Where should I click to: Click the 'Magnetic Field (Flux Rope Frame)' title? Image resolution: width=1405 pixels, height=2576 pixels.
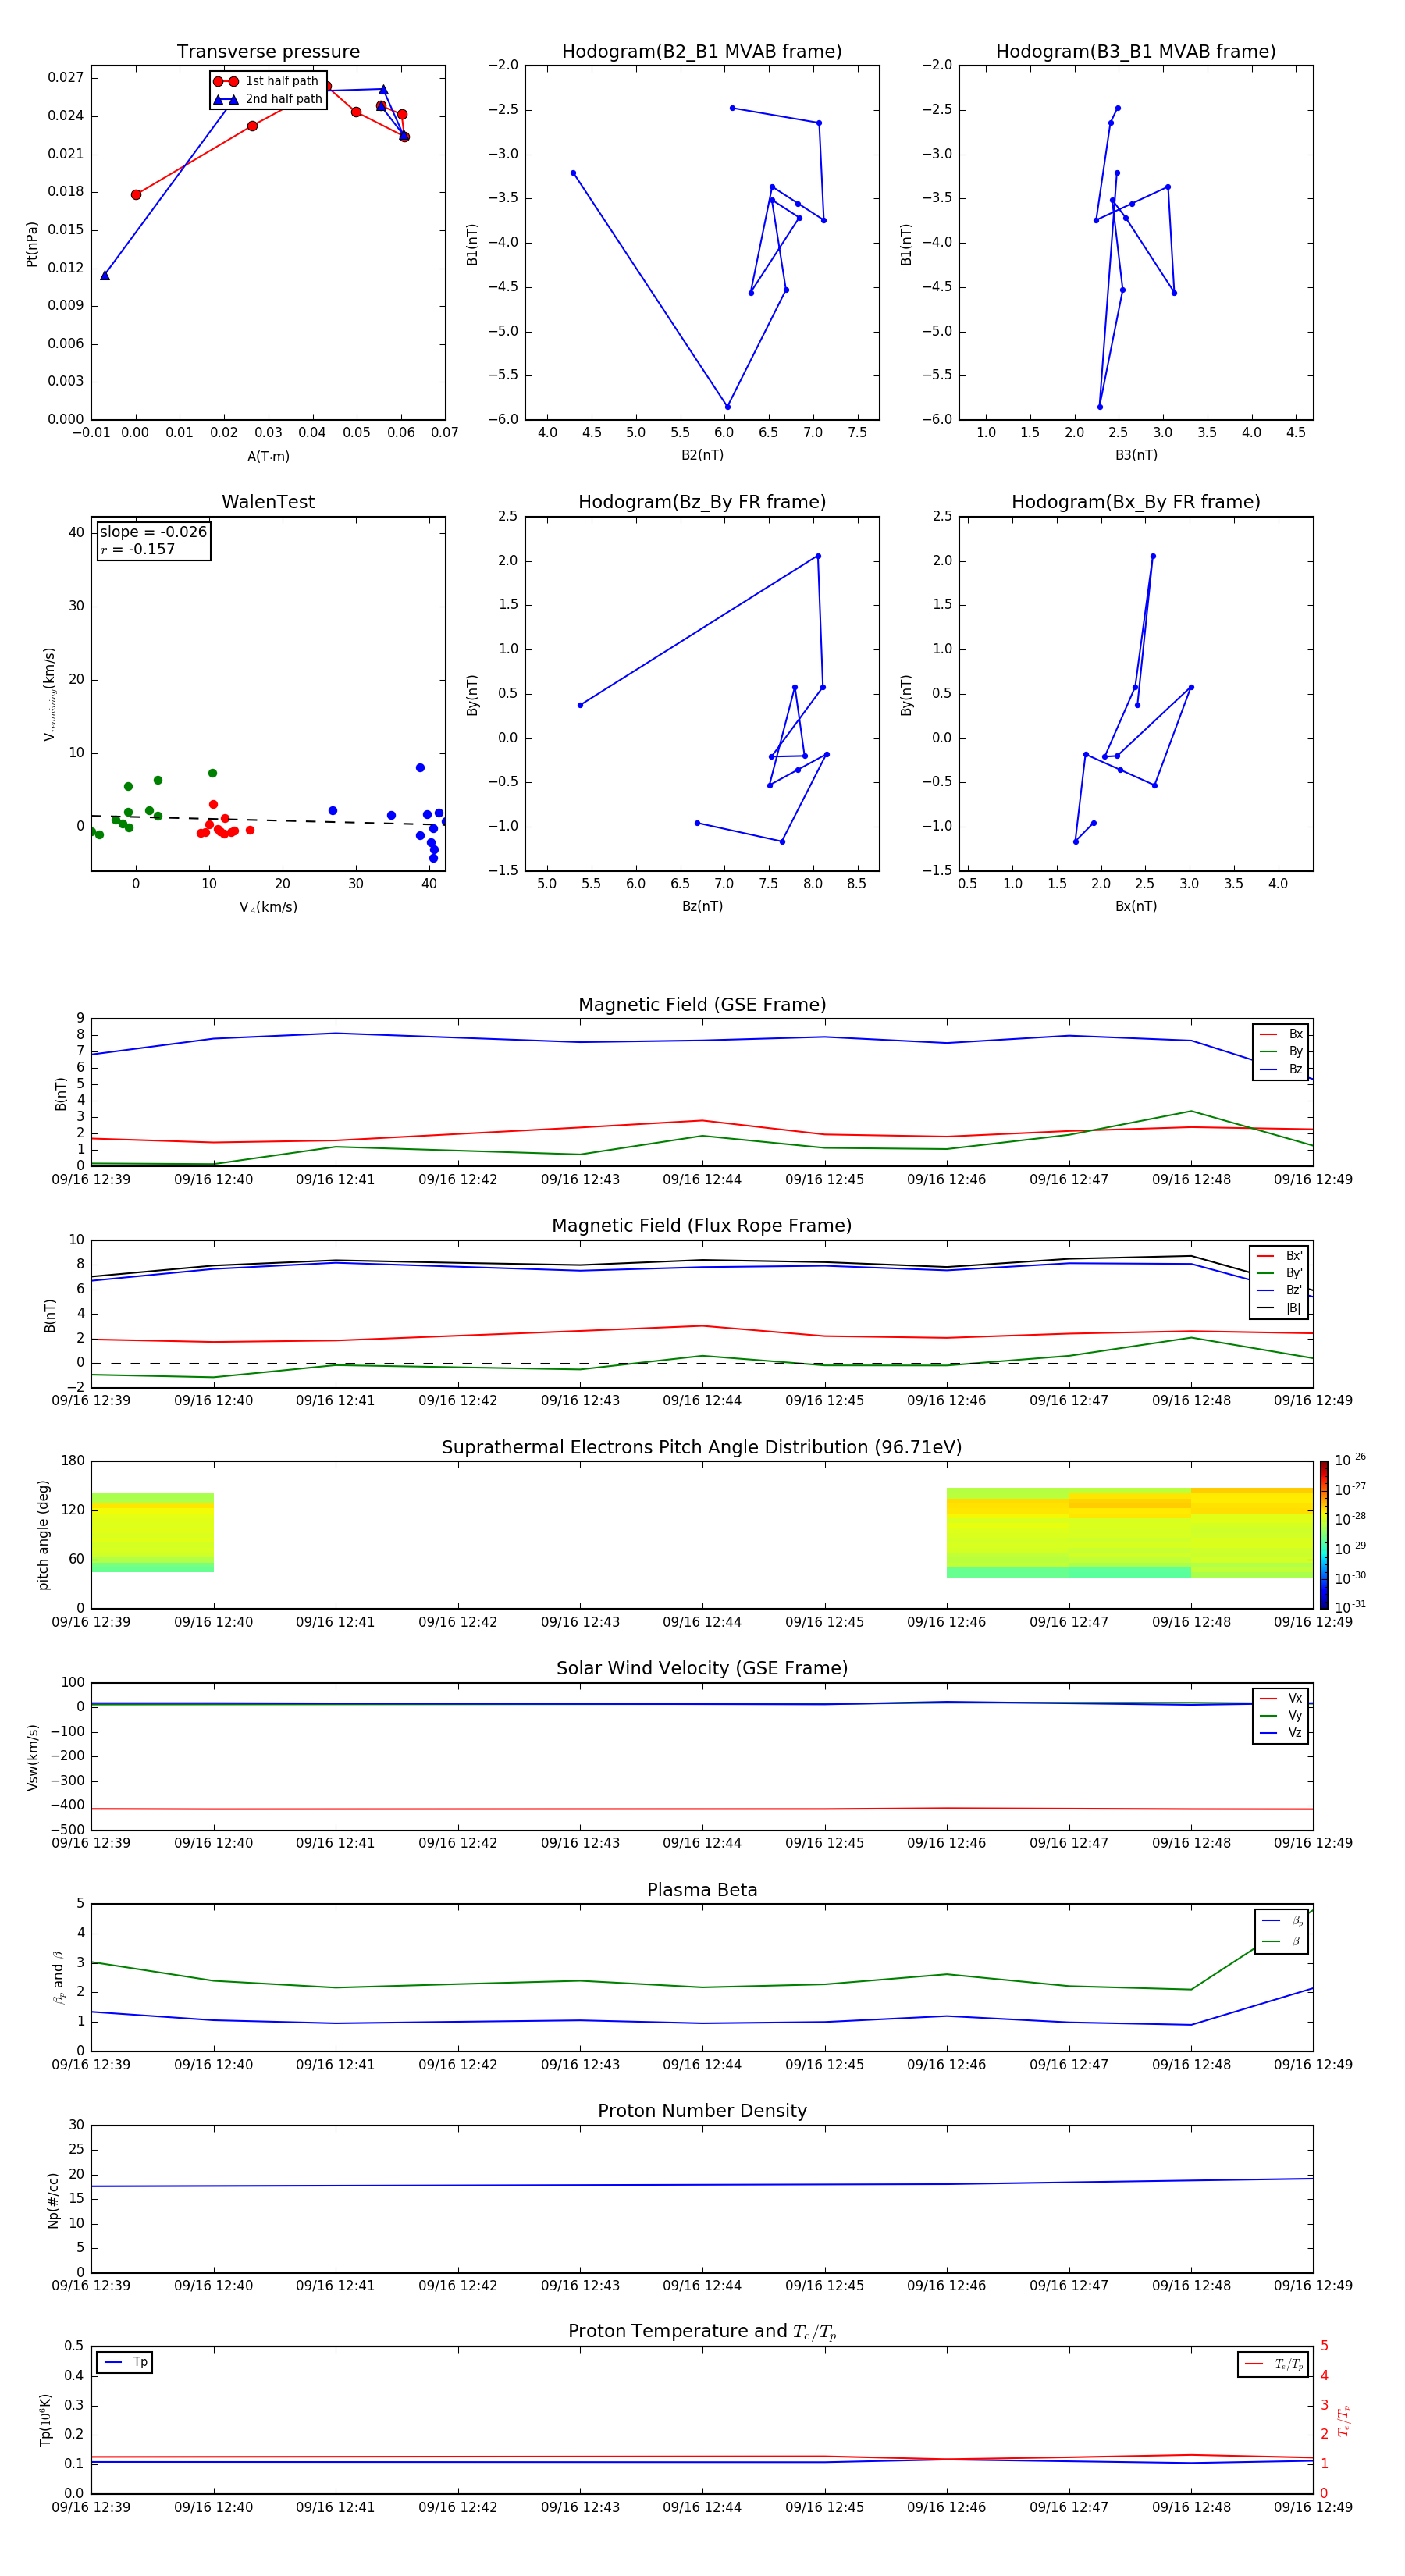[x=702, y=1226]
